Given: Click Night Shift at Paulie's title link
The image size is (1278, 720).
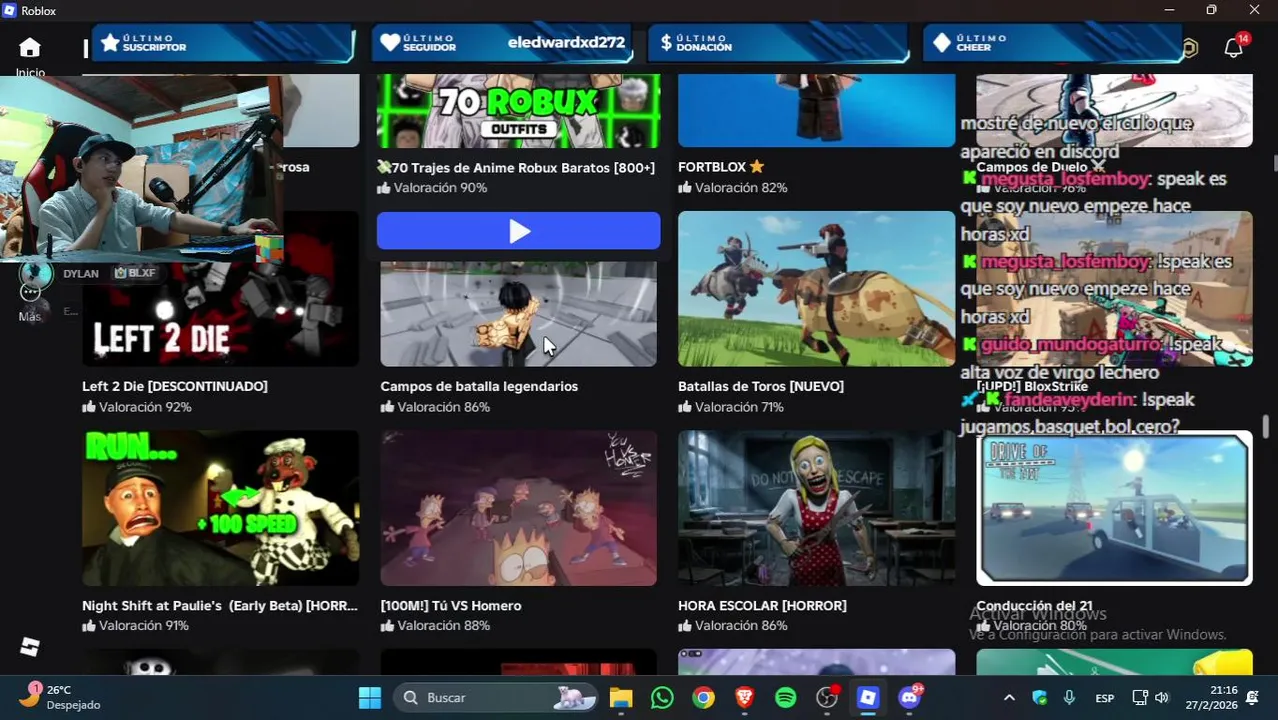Looking at the screenshot, I should point(220,605).
